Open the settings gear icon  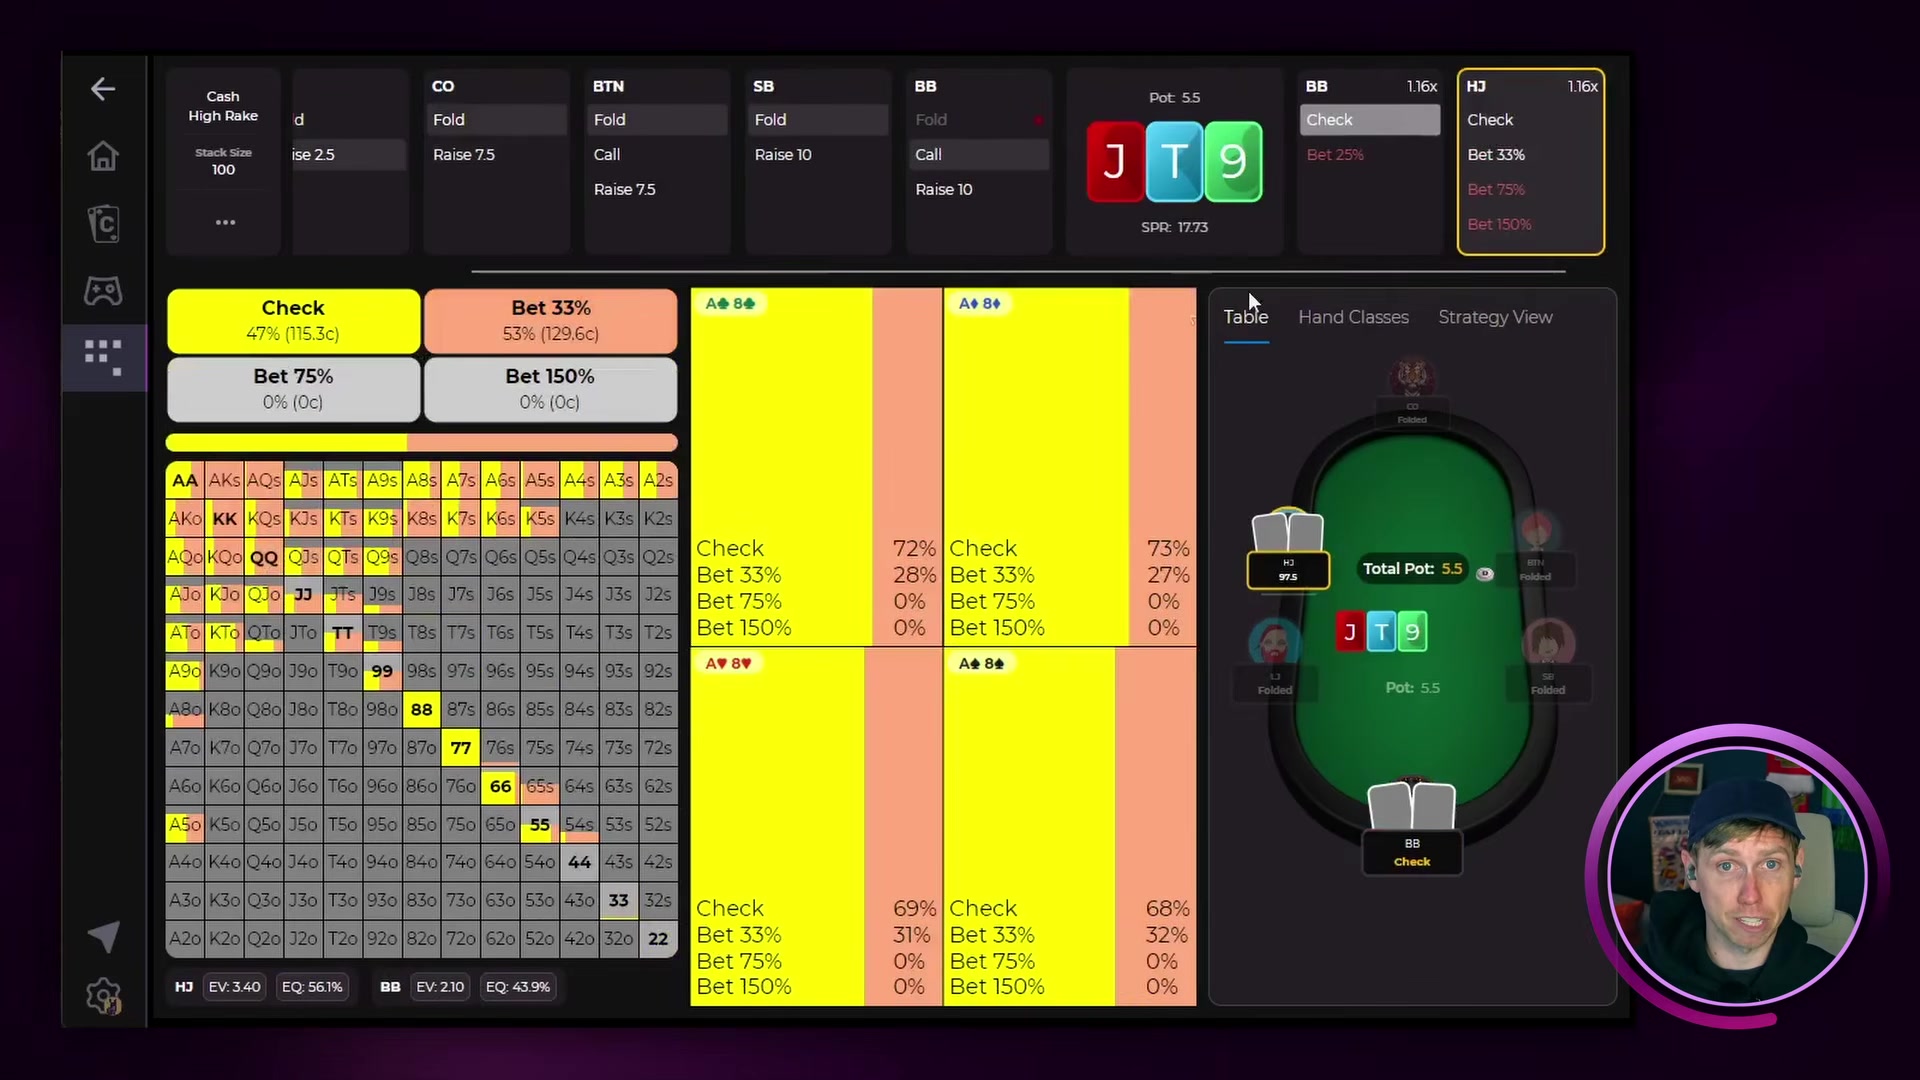point(103,996)
